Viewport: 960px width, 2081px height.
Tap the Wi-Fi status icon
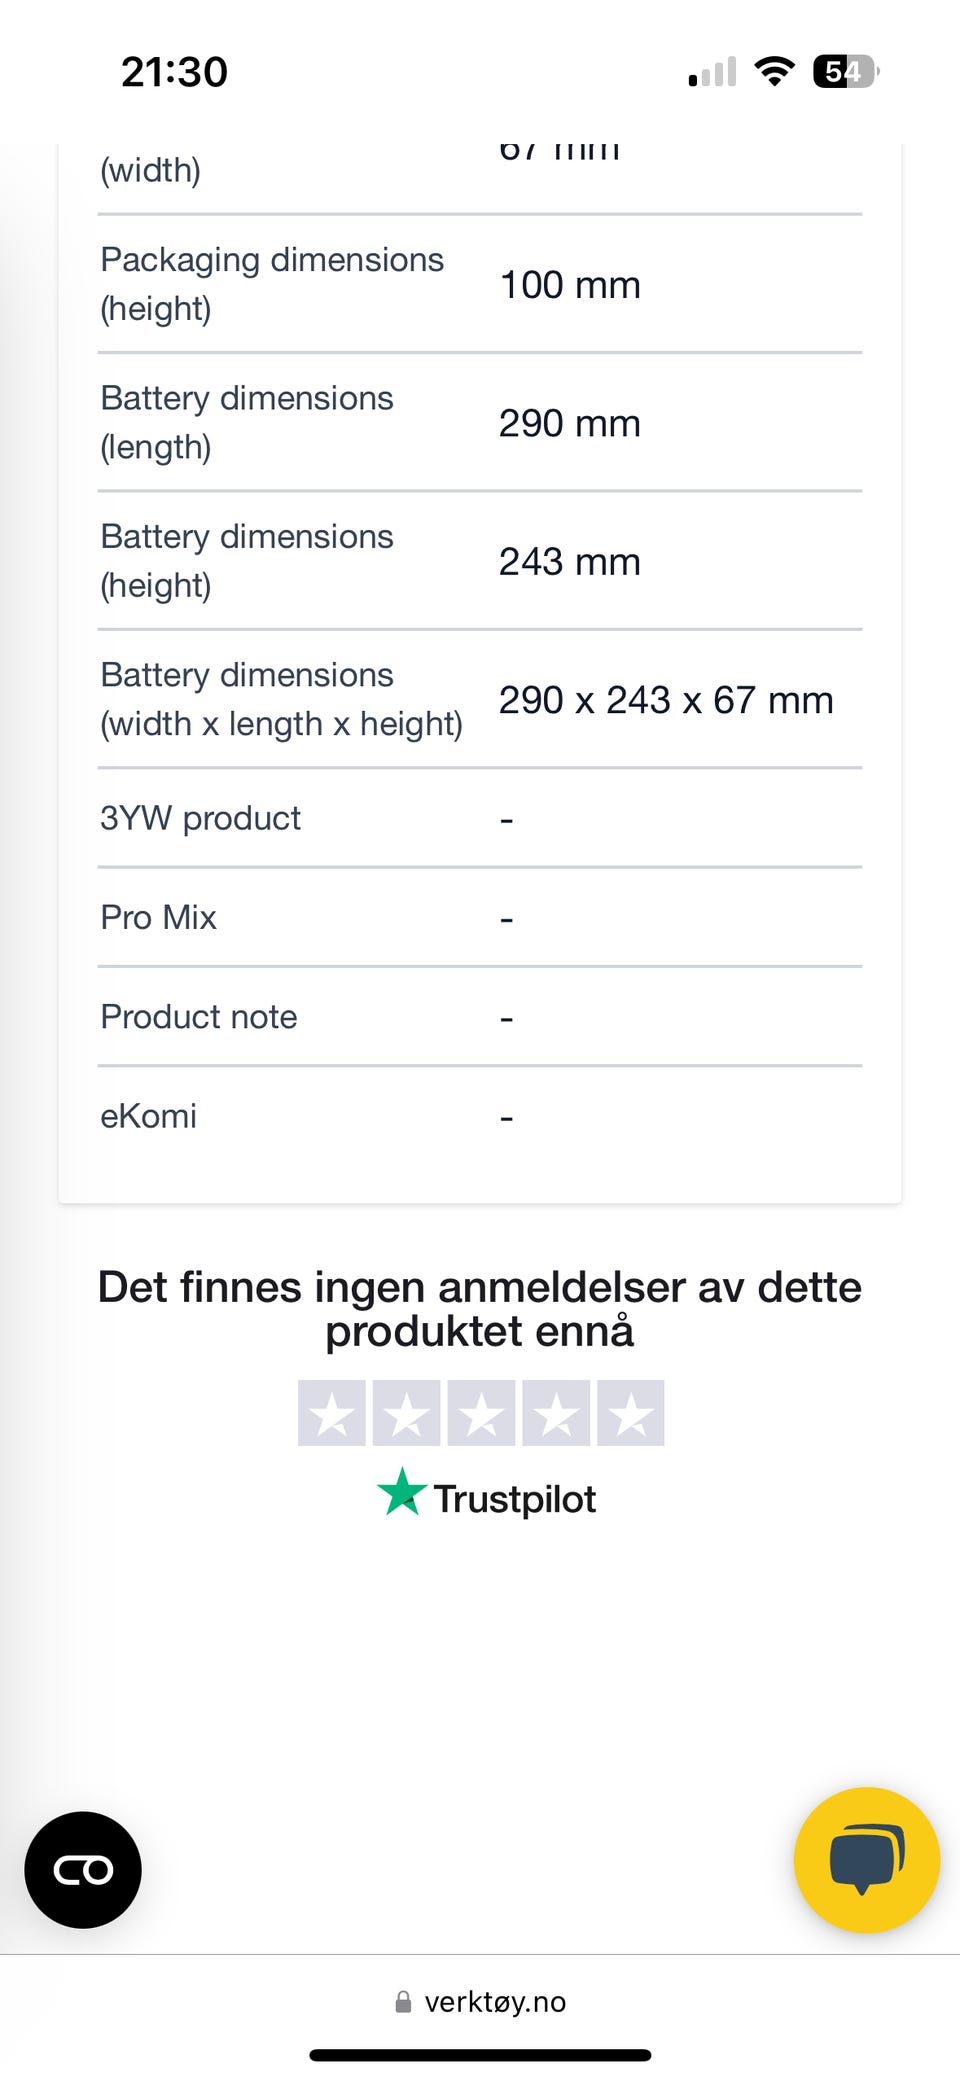(x=773, y=71)
